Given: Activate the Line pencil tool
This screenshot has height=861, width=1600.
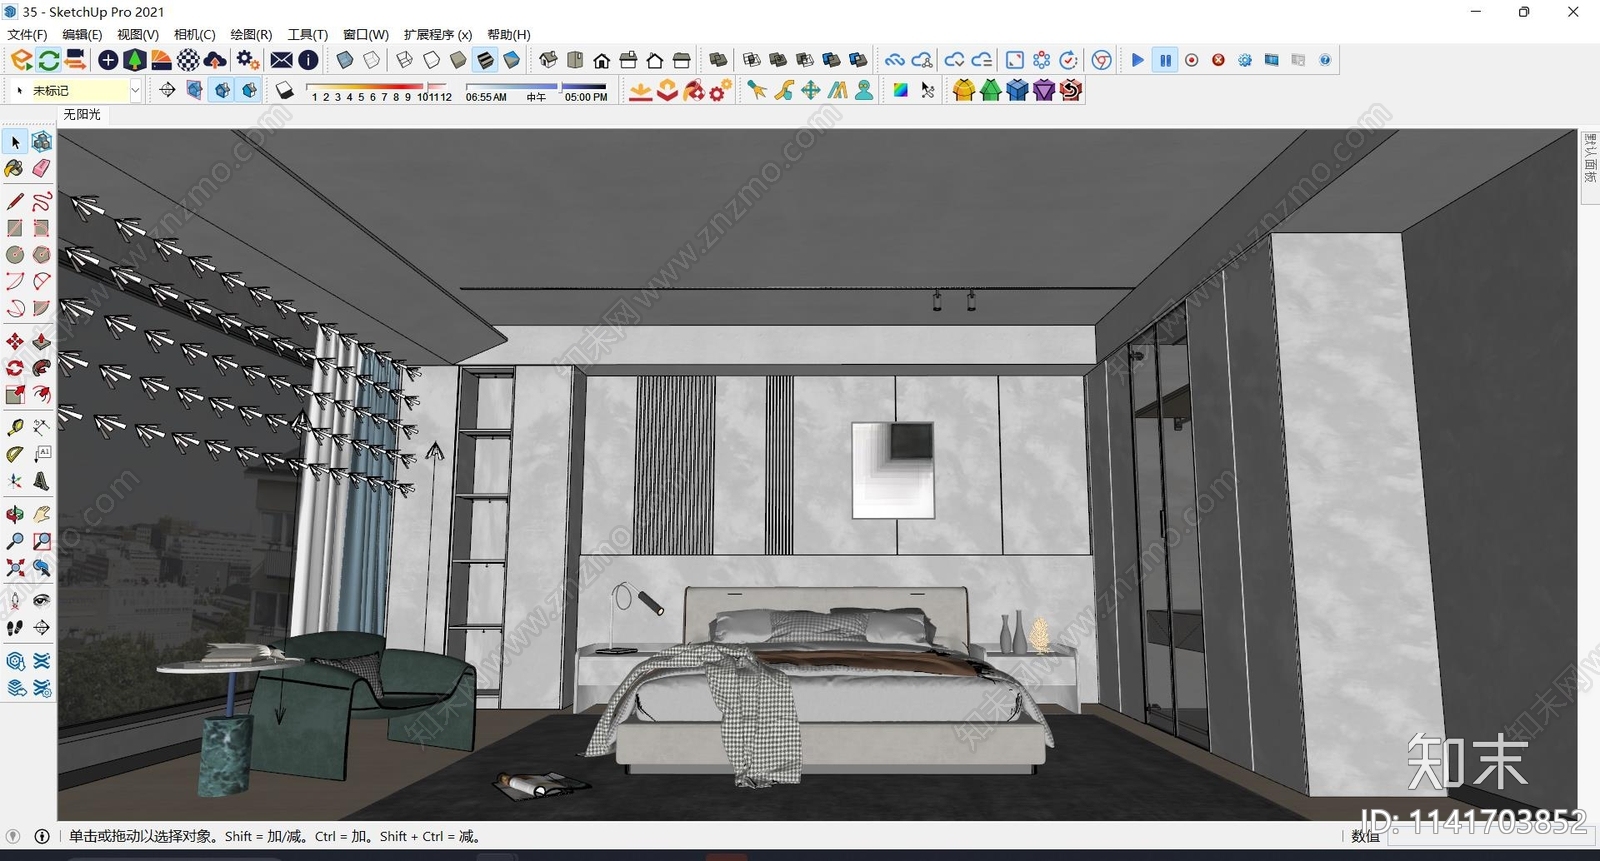Looking at the screenshot, I should 15,201.
